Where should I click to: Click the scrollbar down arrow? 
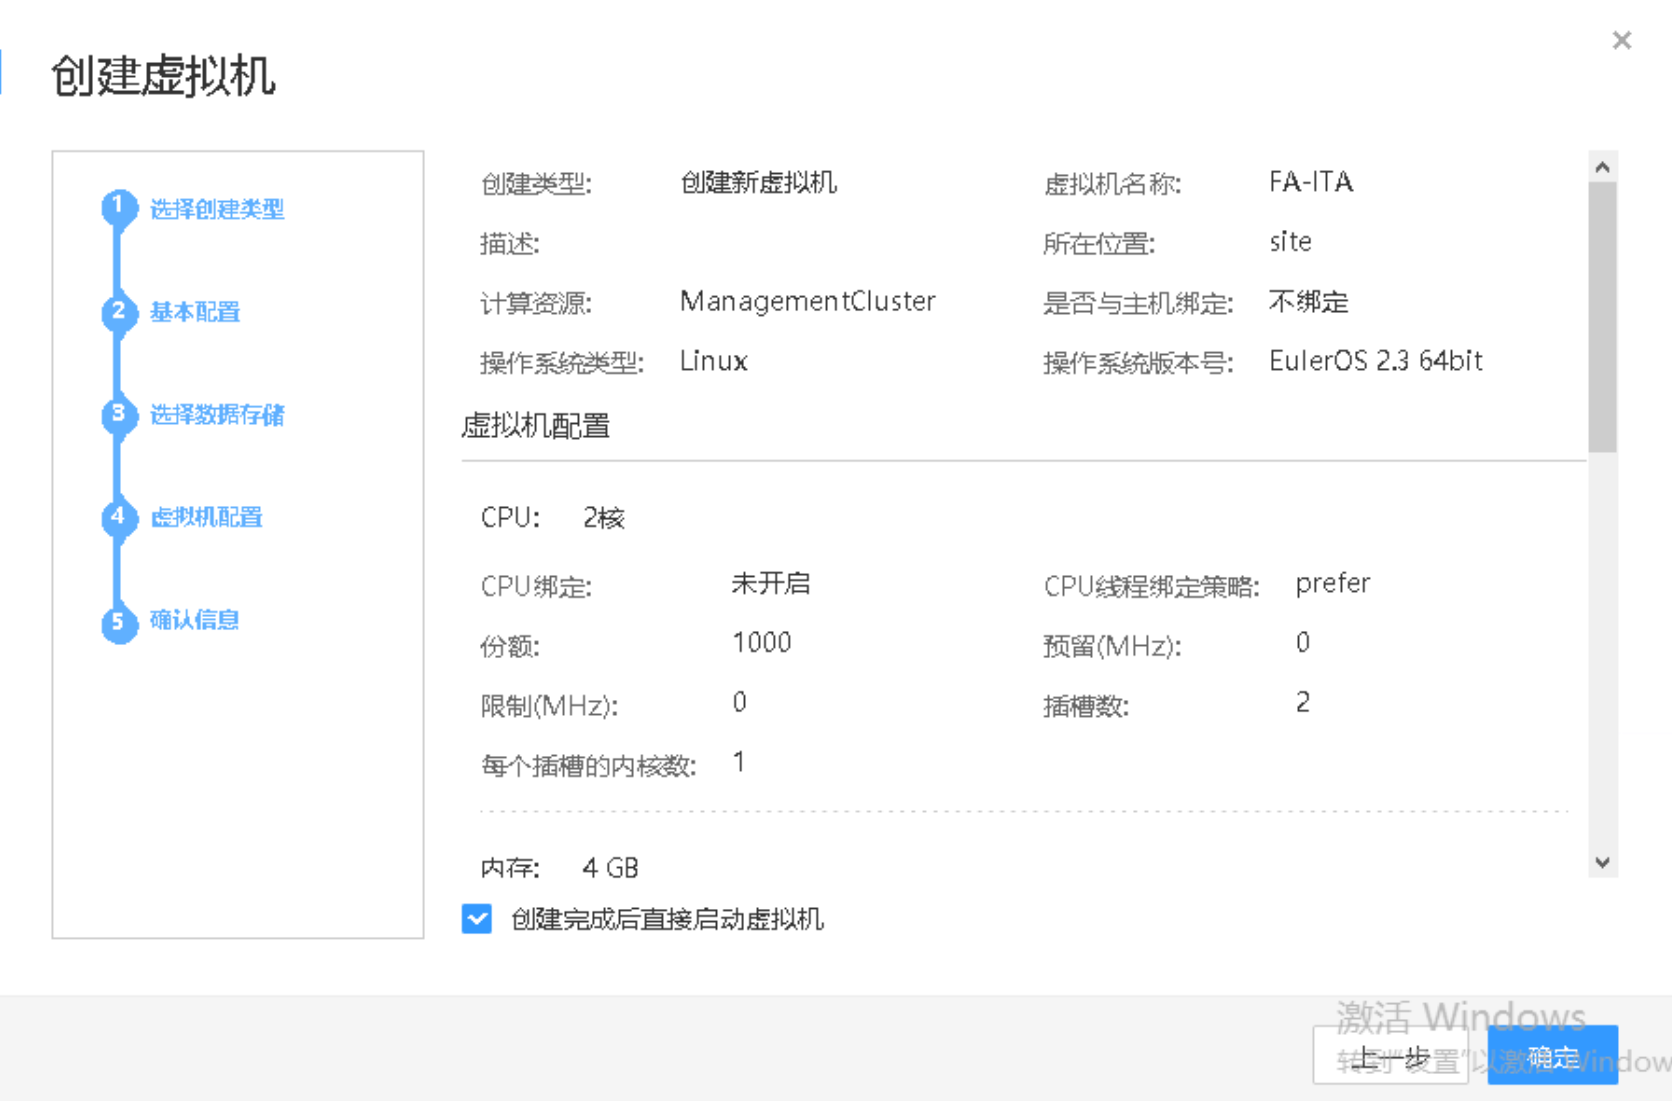point(1603,861)
